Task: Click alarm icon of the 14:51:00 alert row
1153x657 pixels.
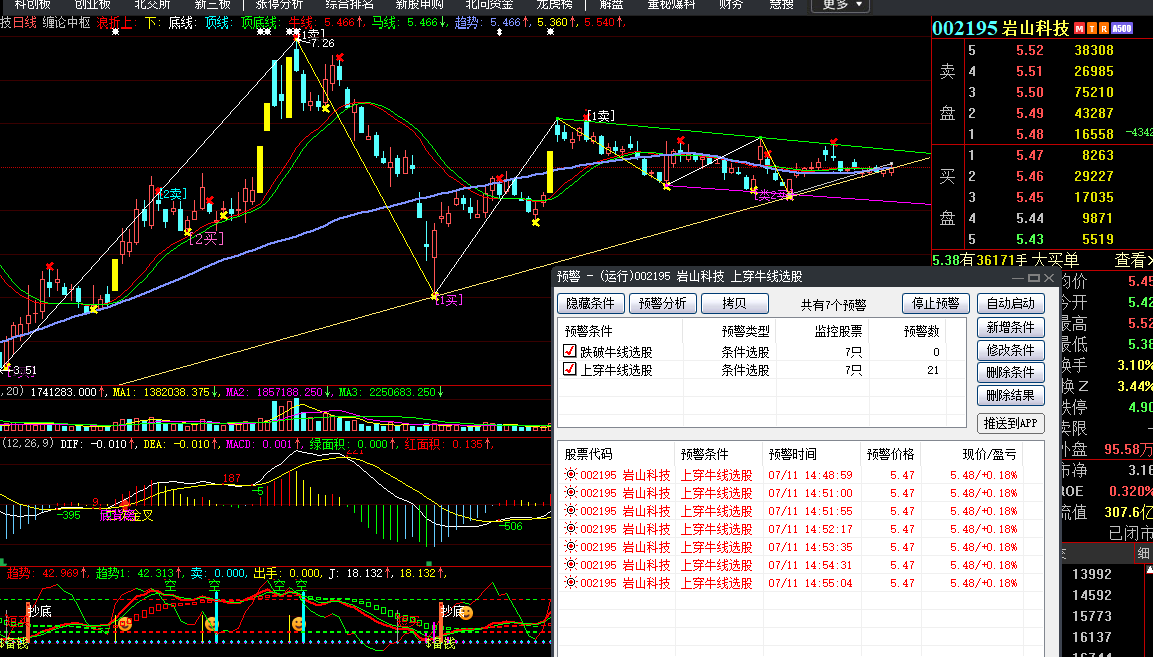Action: tap(571, 493)
